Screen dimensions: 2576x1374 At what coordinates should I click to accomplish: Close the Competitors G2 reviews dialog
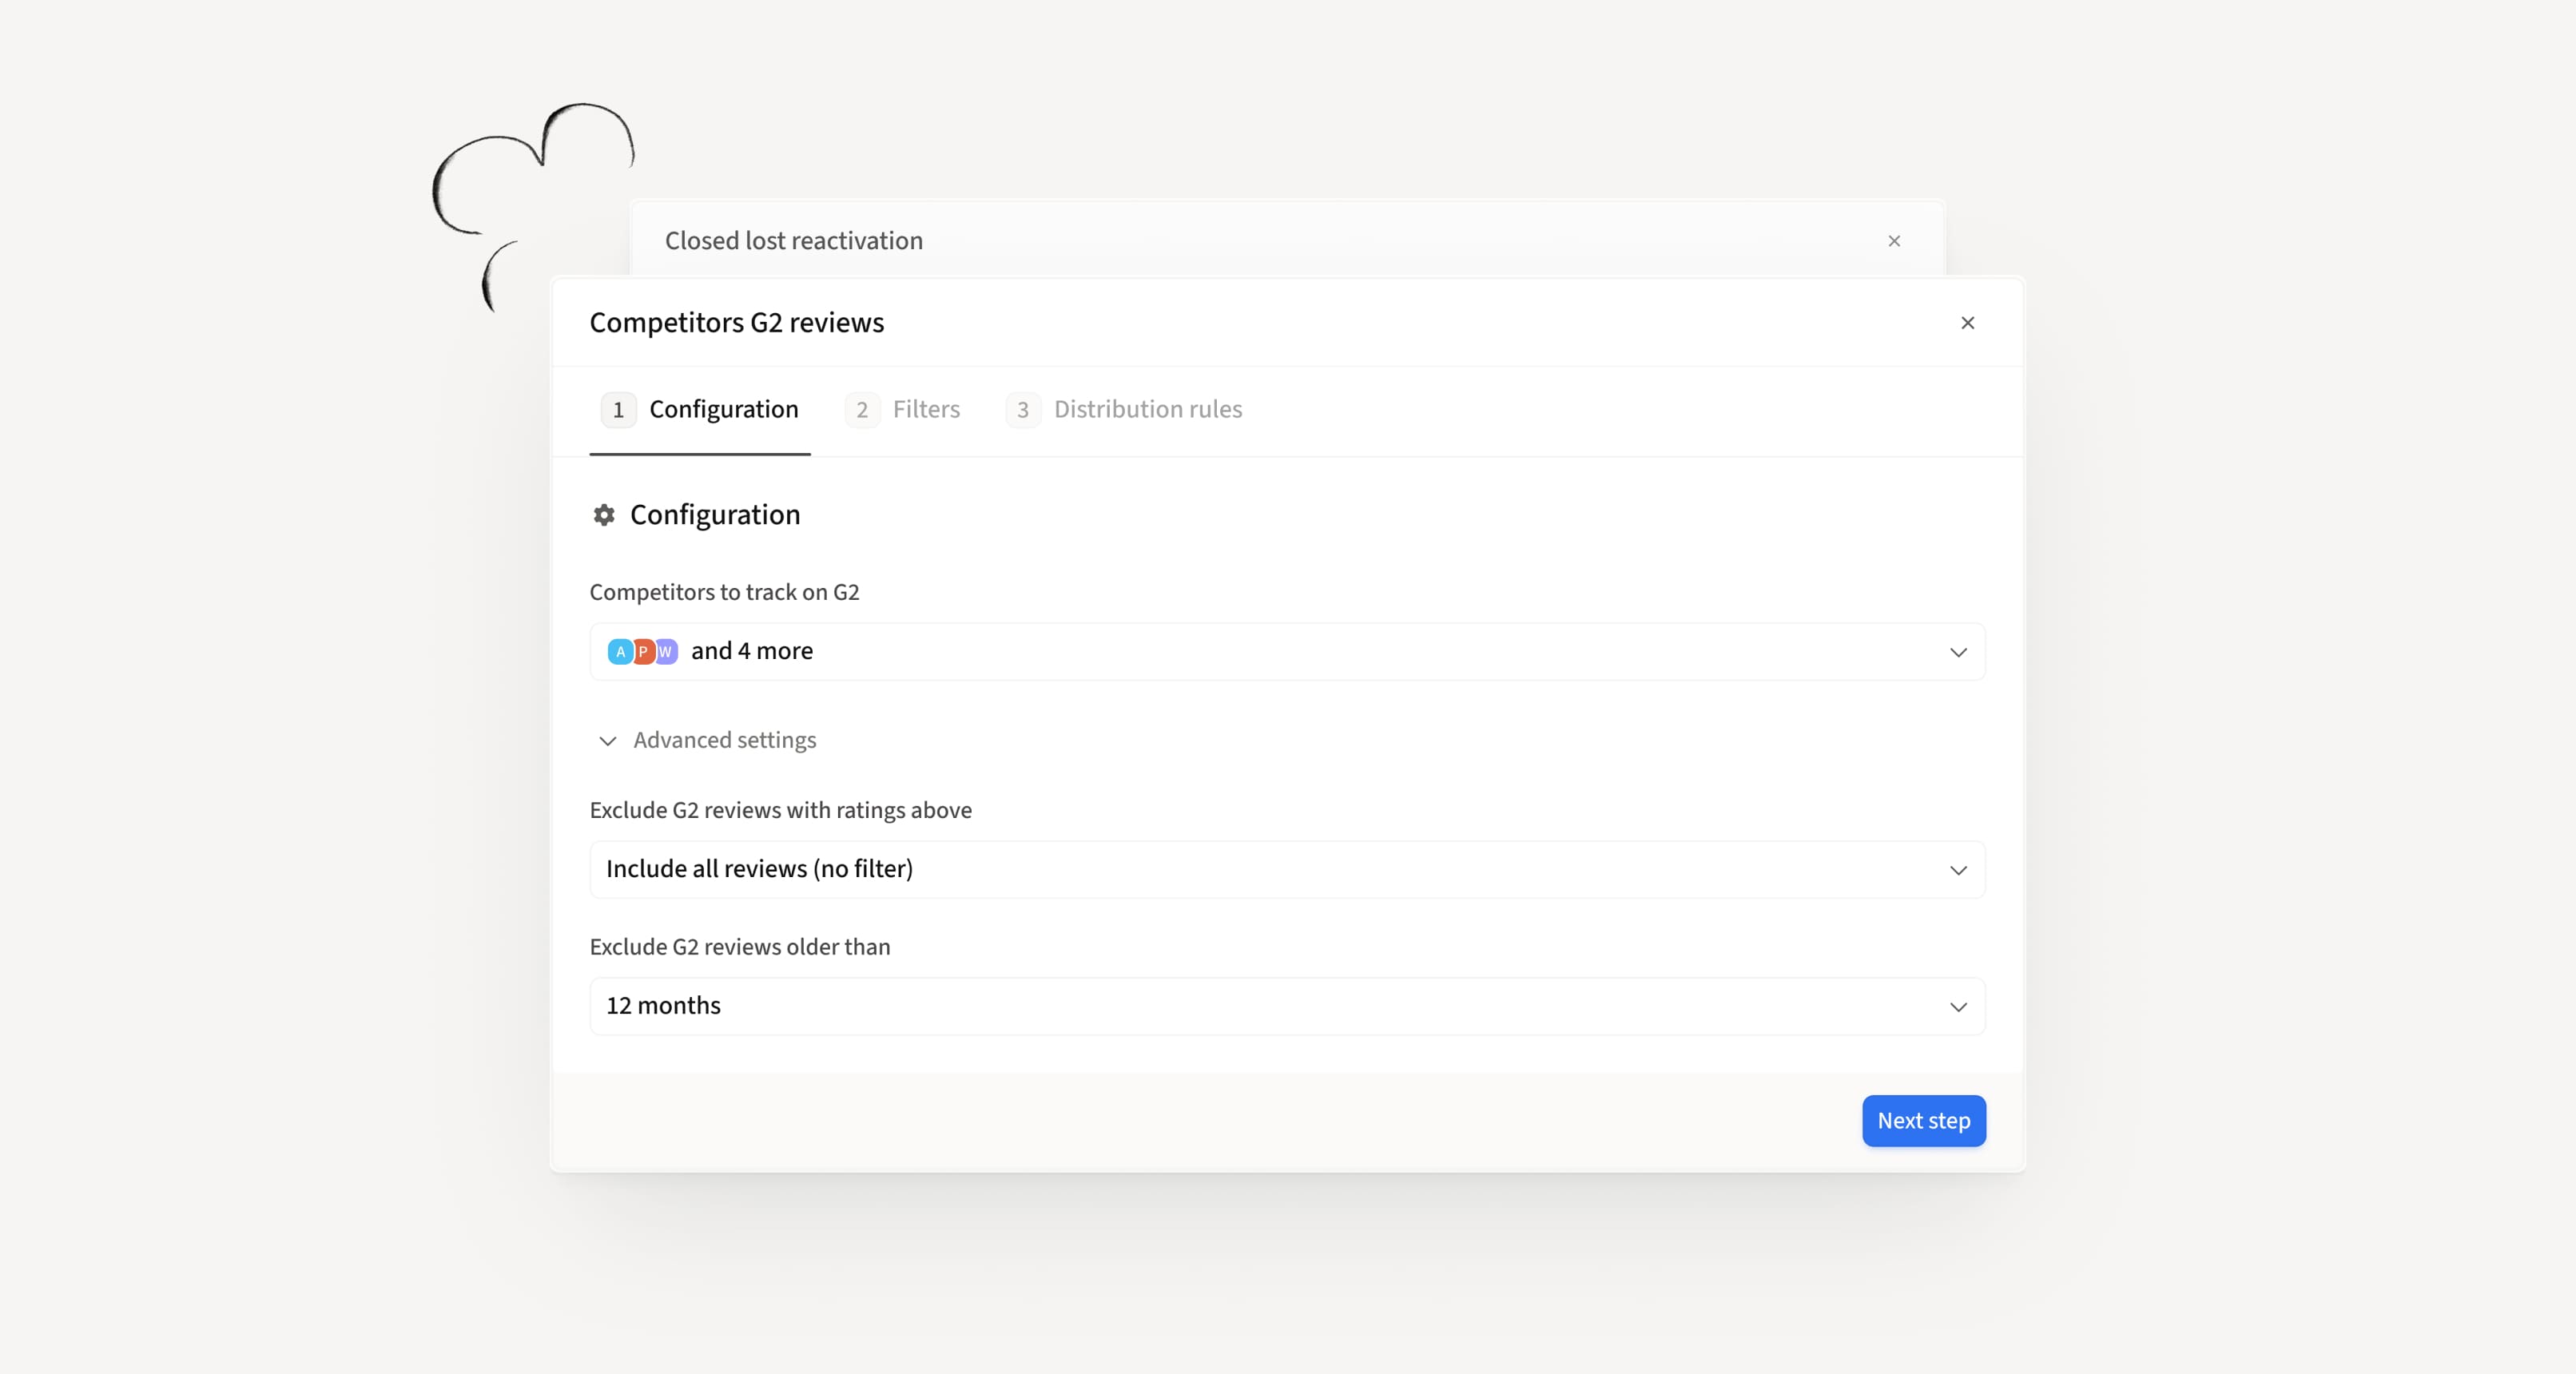coord(1967,323)
